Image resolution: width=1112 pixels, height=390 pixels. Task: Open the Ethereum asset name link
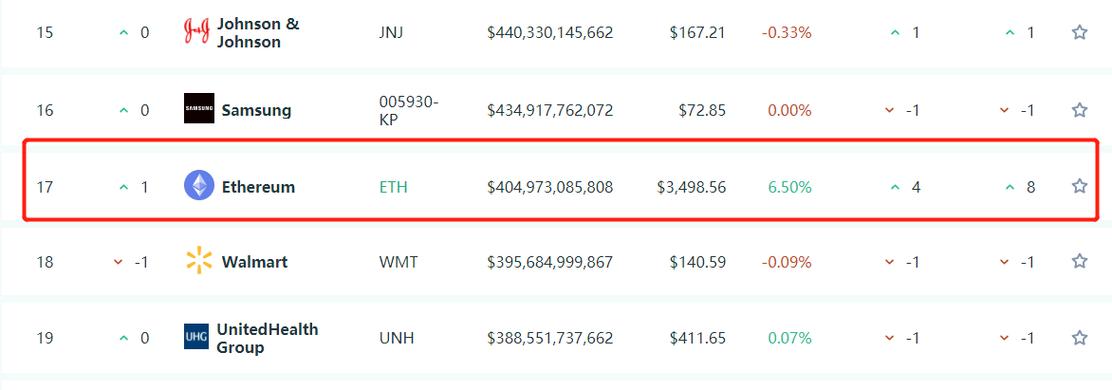(258, 187)
